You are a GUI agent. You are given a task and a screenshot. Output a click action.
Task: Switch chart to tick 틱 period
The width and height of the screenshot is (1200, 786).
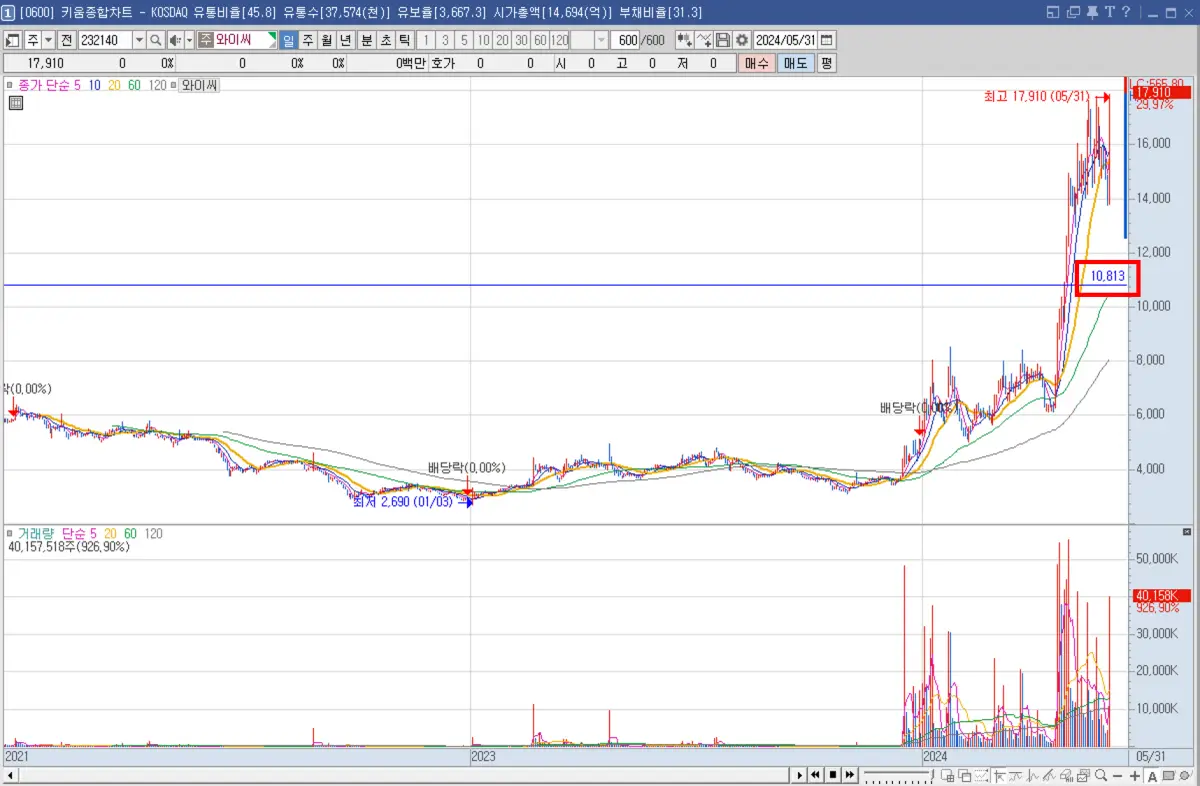pos(404,40)
